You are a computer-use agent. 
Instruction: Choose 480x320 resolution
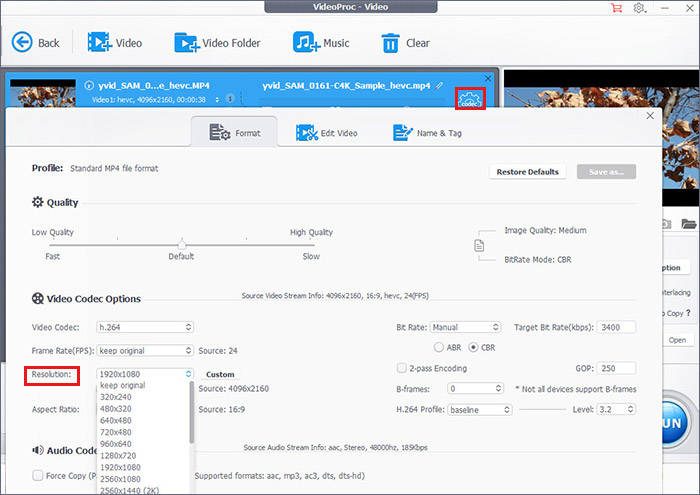(x=143, y=408)
